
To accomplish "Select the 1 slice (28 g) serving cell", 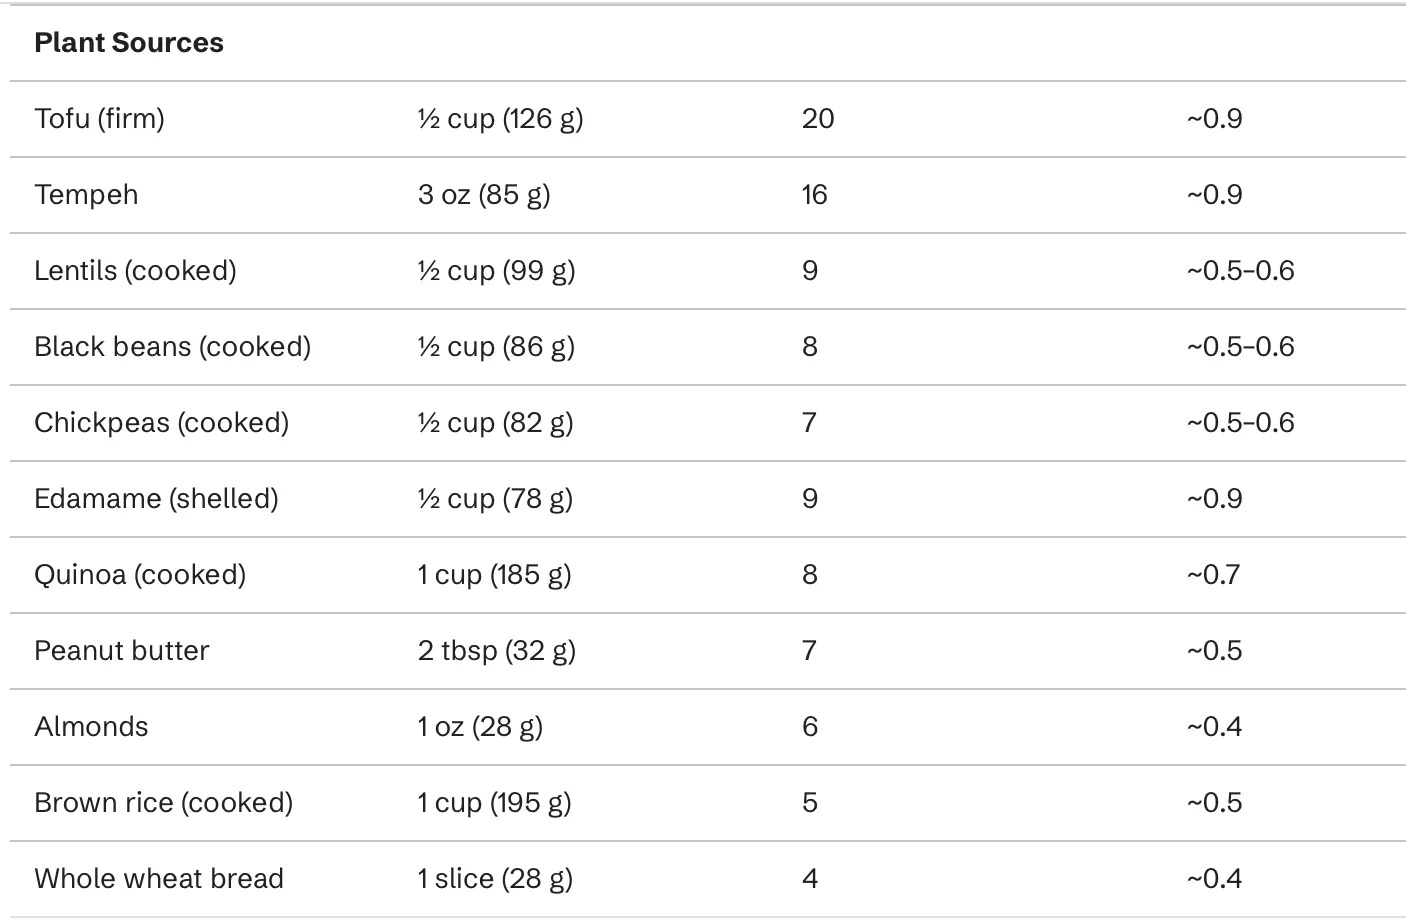I will click(495, 879).
